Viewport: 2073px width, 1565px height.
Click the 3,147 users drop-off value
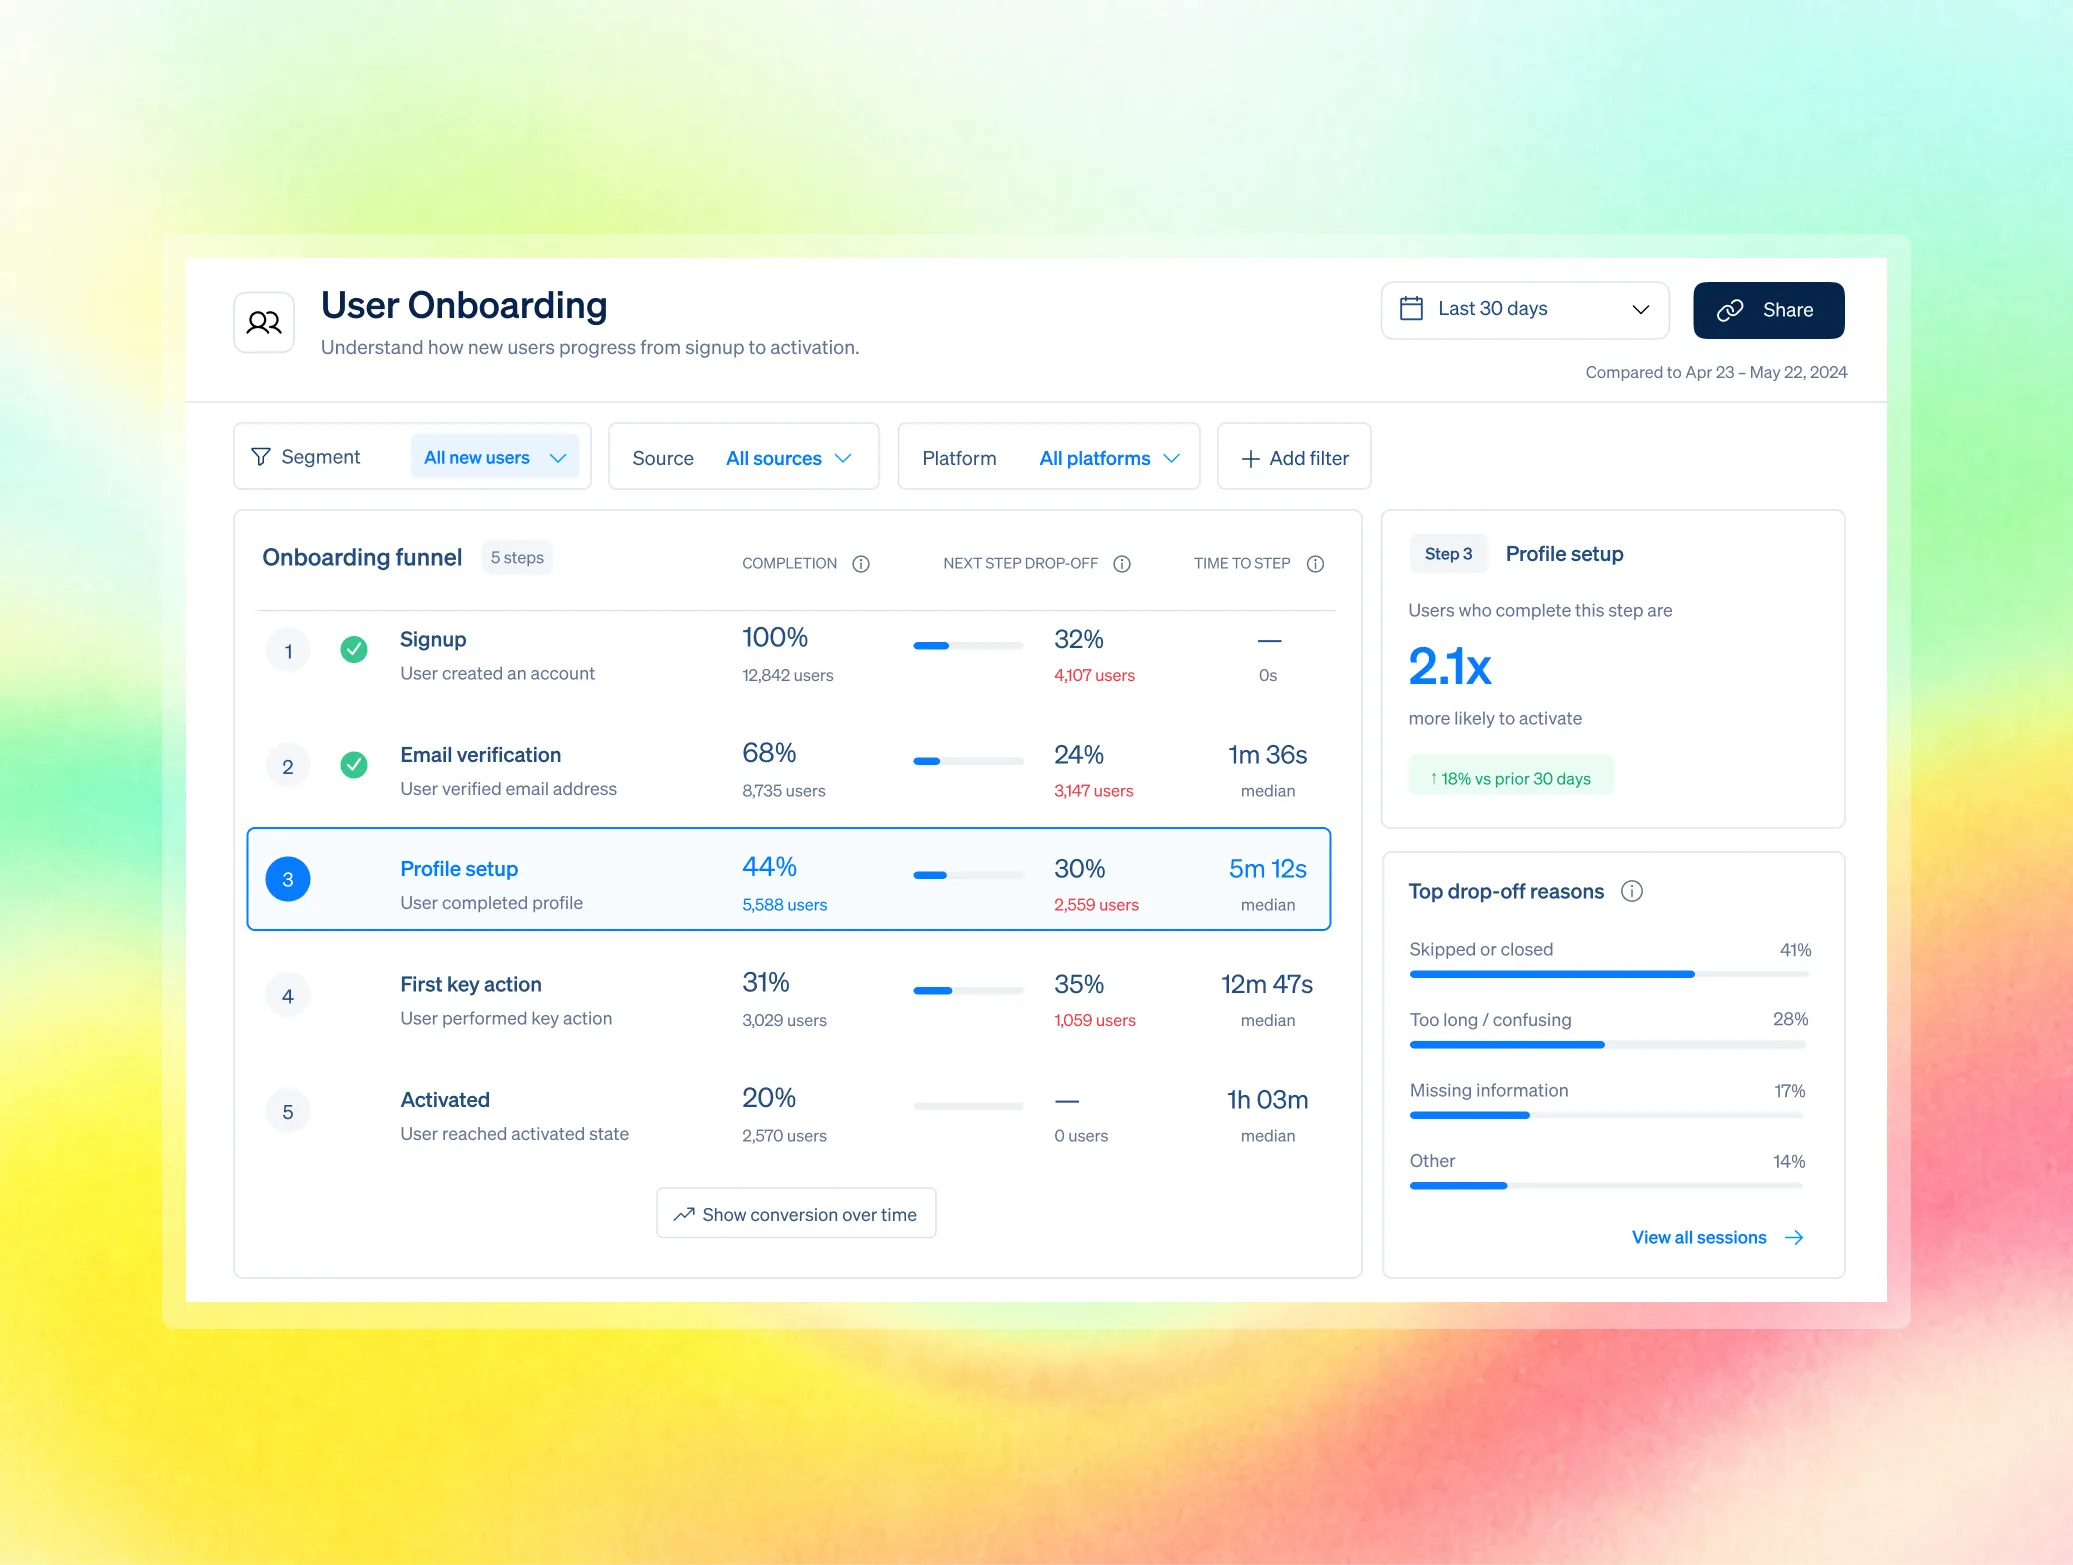(x=1094, y=791)
